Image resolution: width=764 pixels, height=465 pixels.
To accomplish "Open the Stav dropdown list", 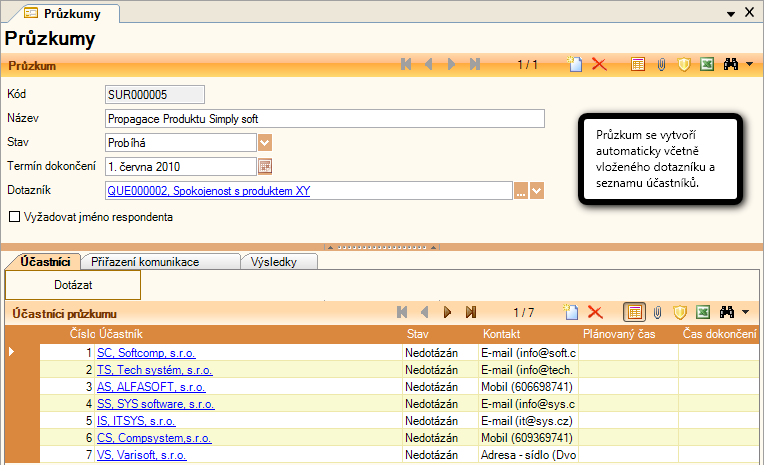I will click(x=265, y=143).
